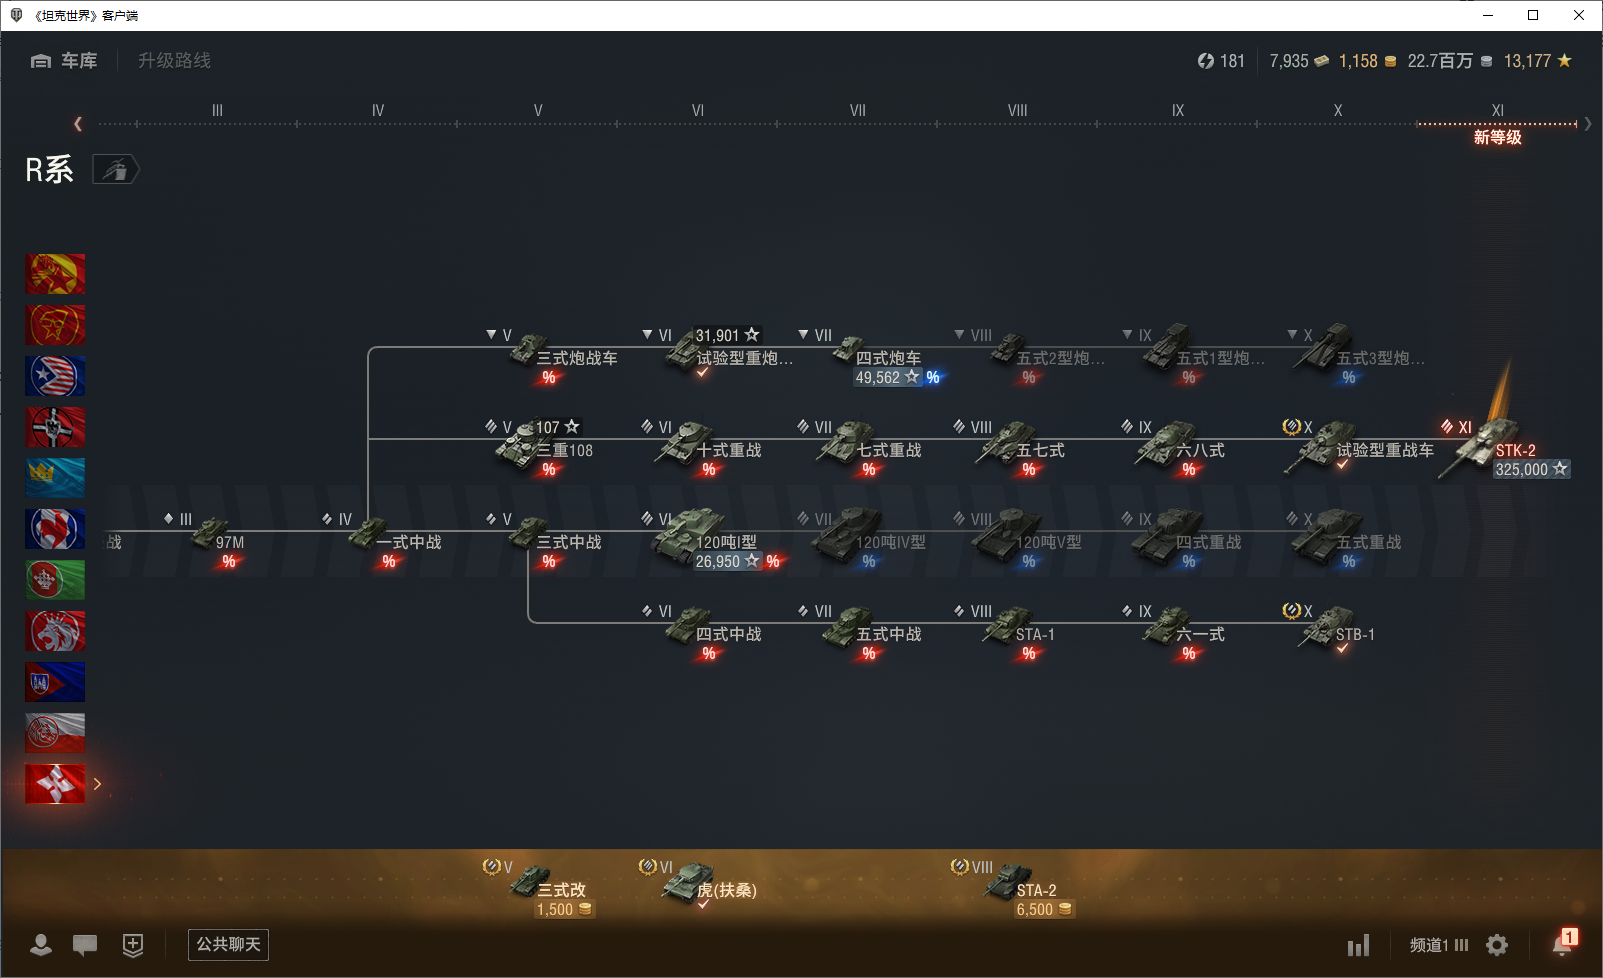Viewport: 1603px width, 978px height.
Task: Open the 车库 garage tab
Action: click(64, 61)
